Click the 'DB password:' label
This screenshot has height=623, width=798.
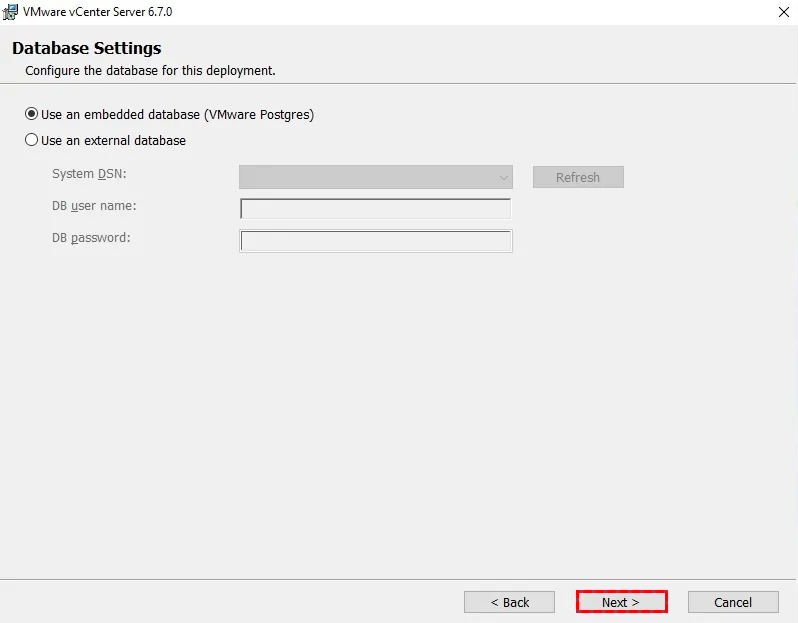tap(91, 237)
